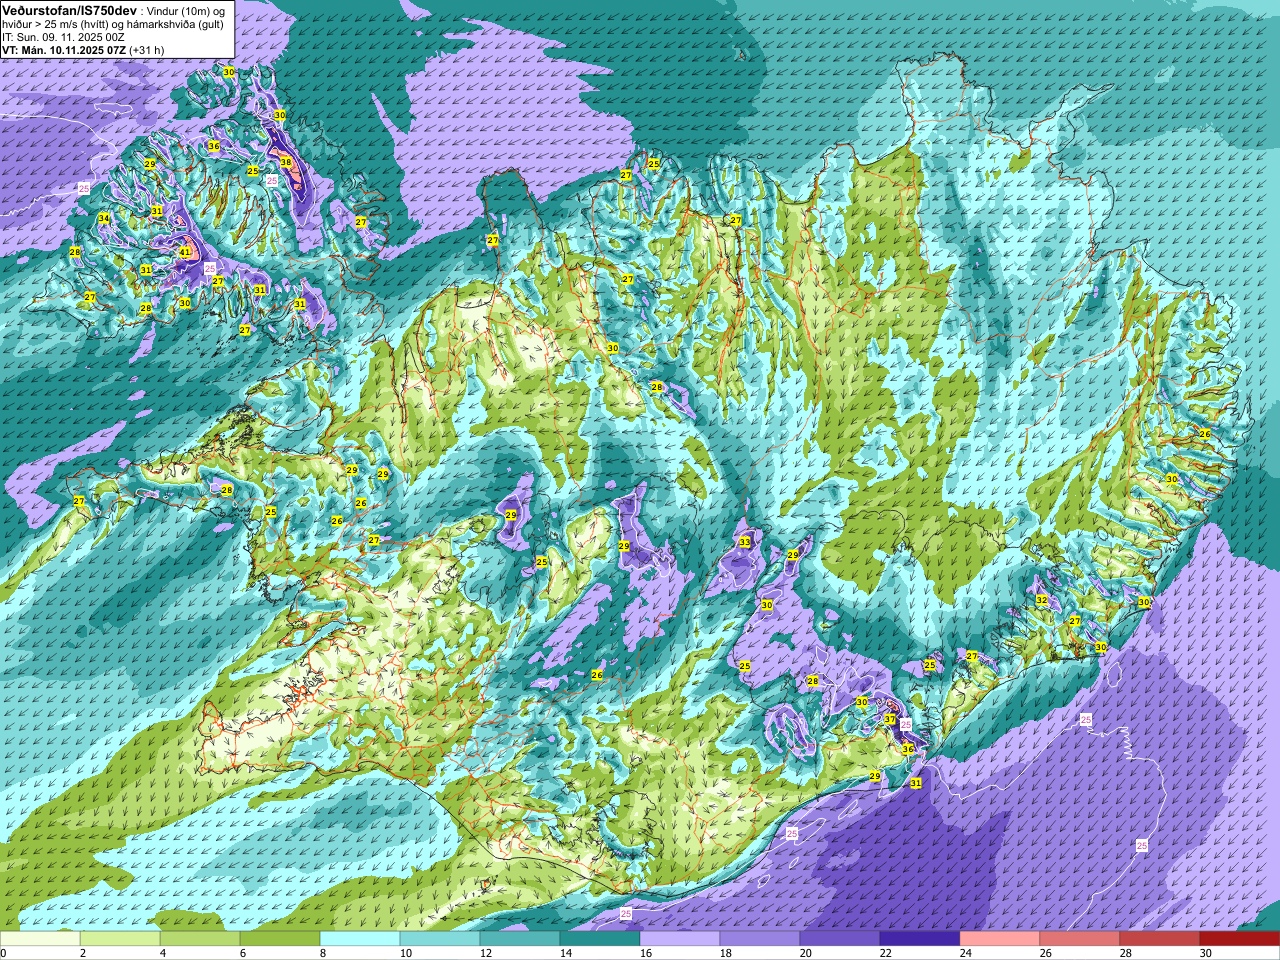Select the yellow 32 gust label

pos(1041,600)
